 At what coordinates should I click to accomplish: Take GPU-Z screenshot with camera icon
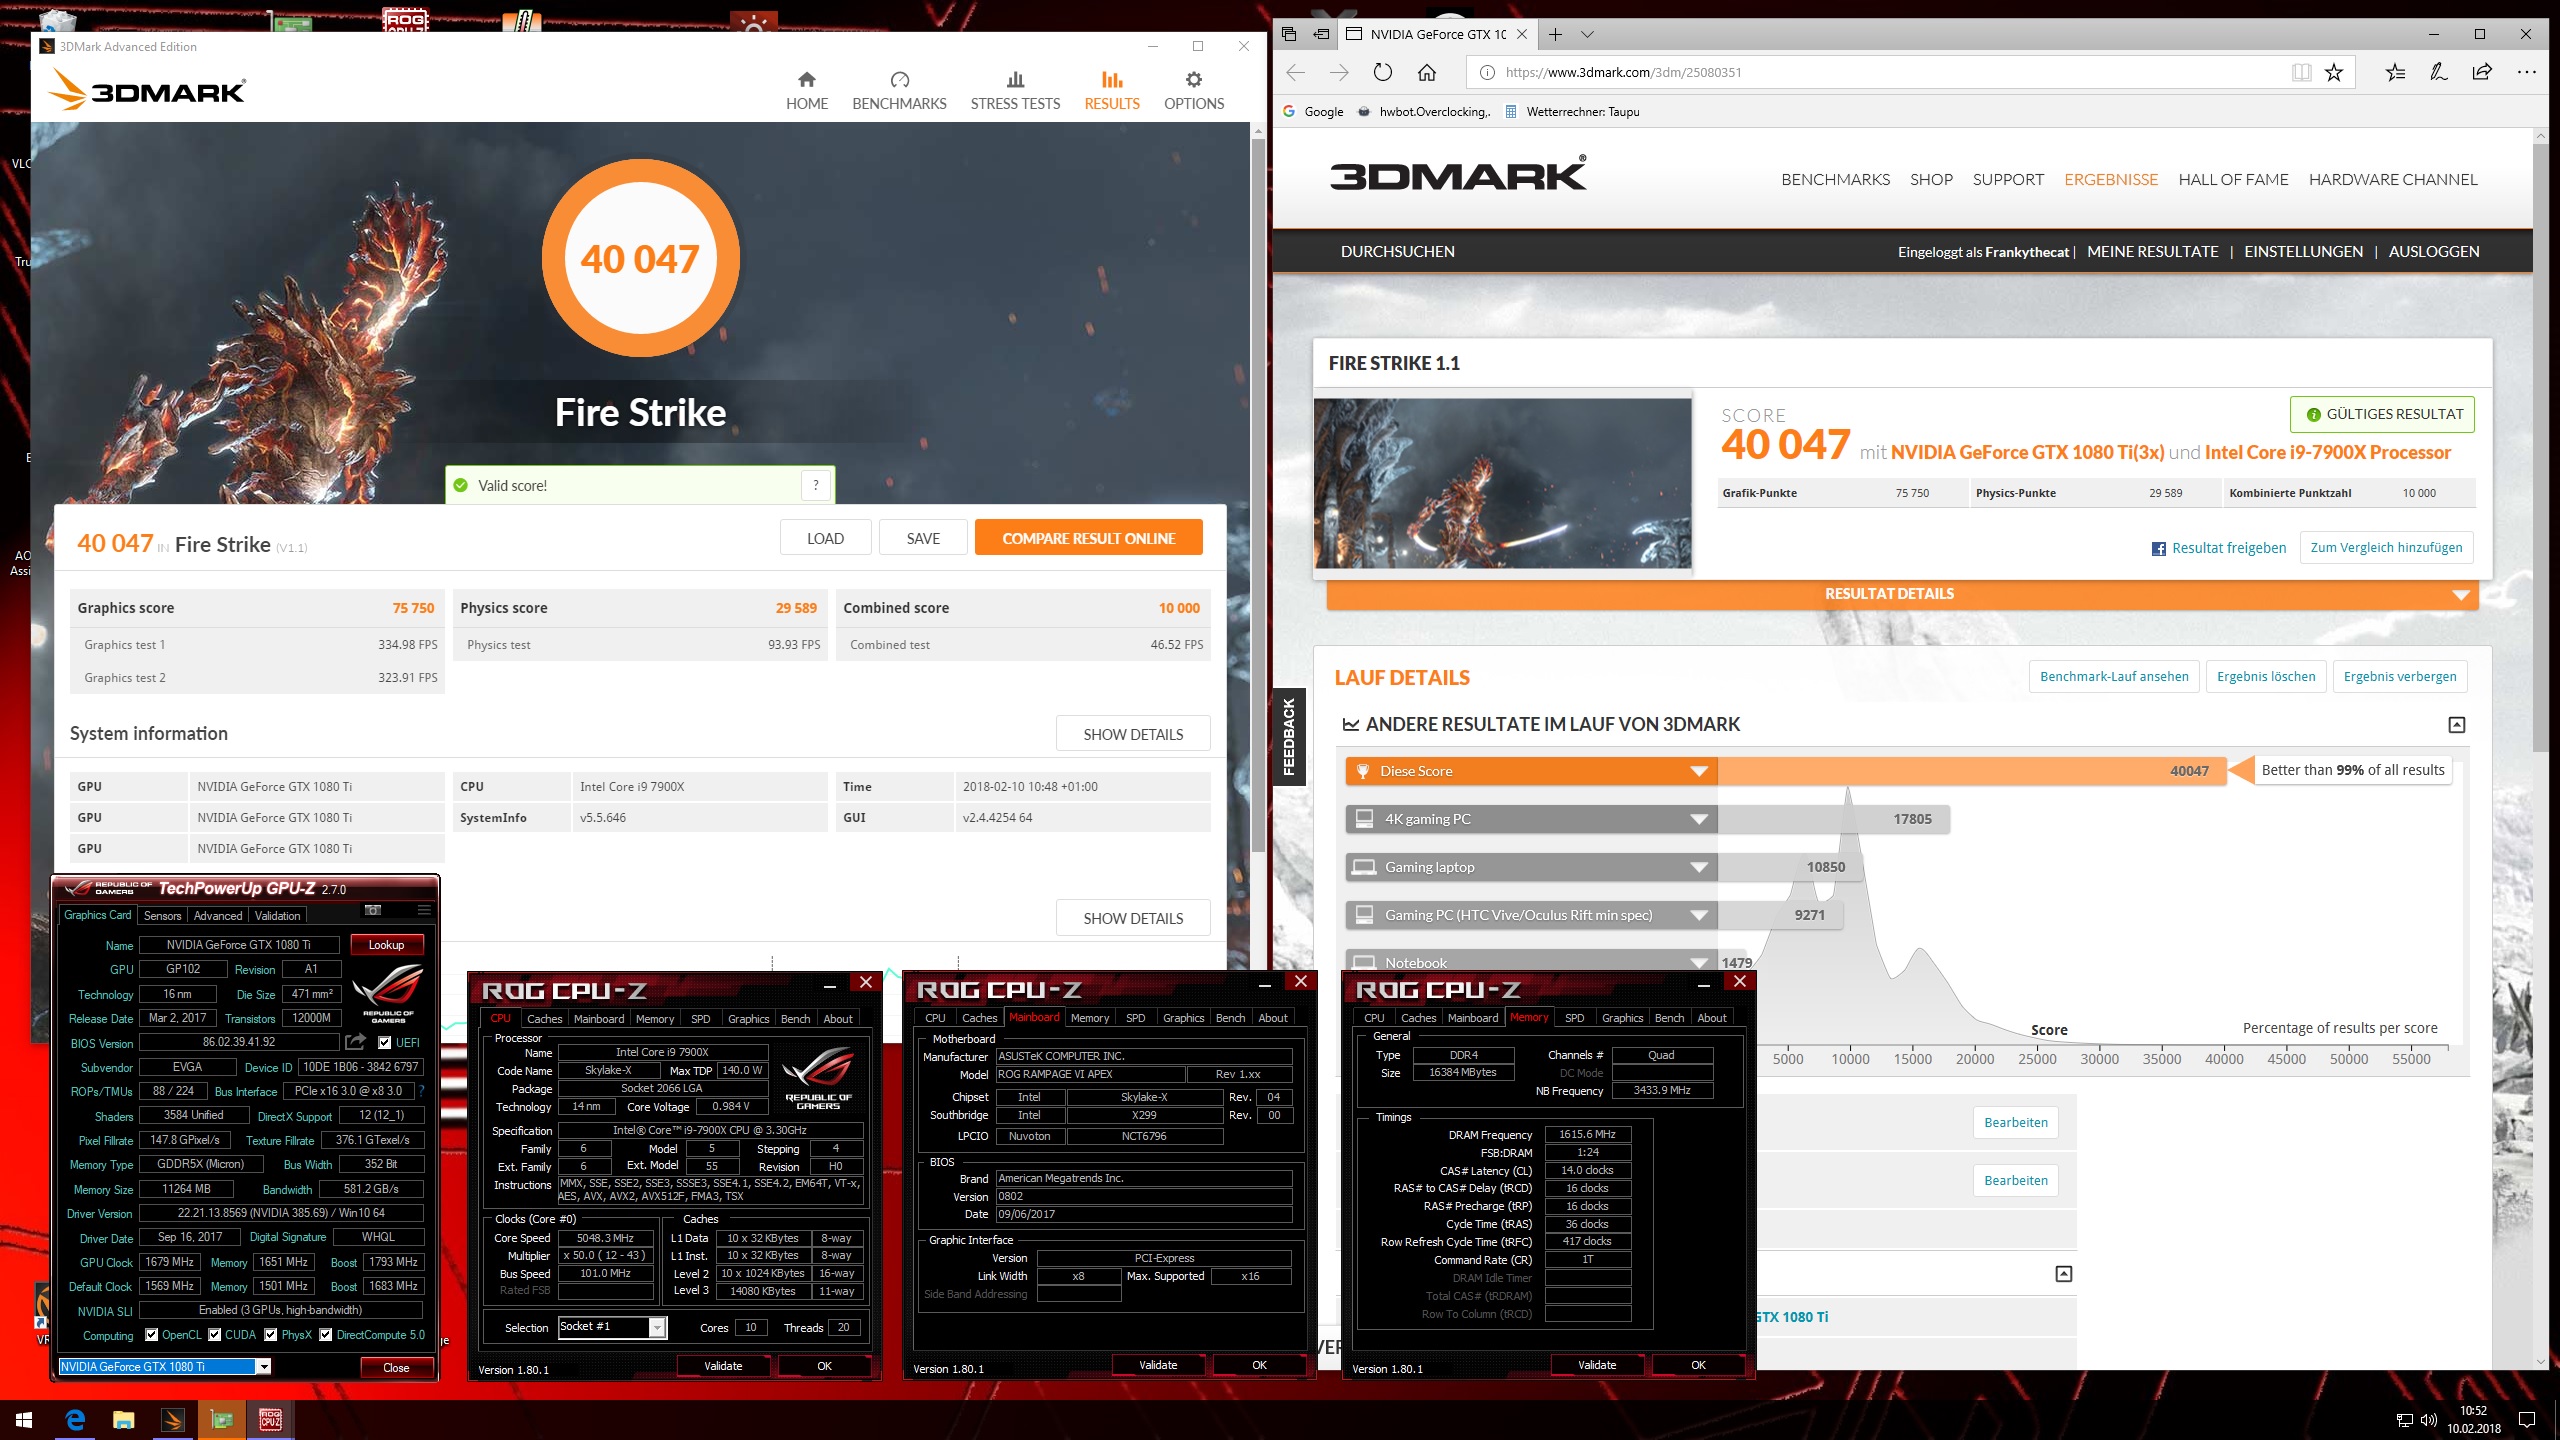point(373,910)
